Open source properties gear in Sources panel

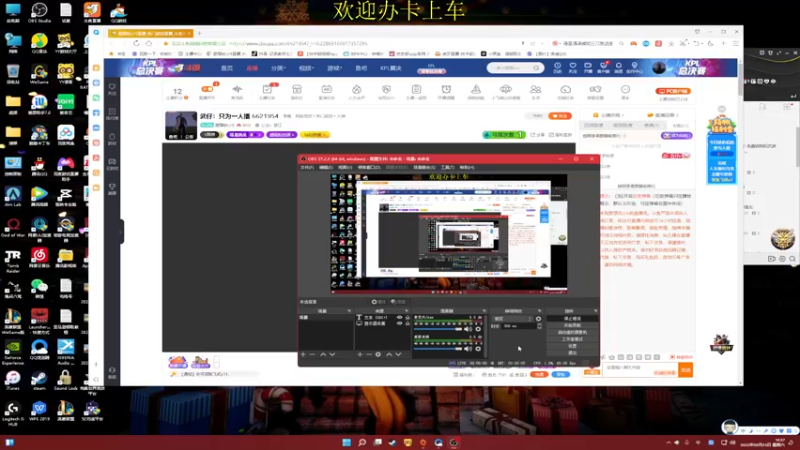click(x=378, y=354)
